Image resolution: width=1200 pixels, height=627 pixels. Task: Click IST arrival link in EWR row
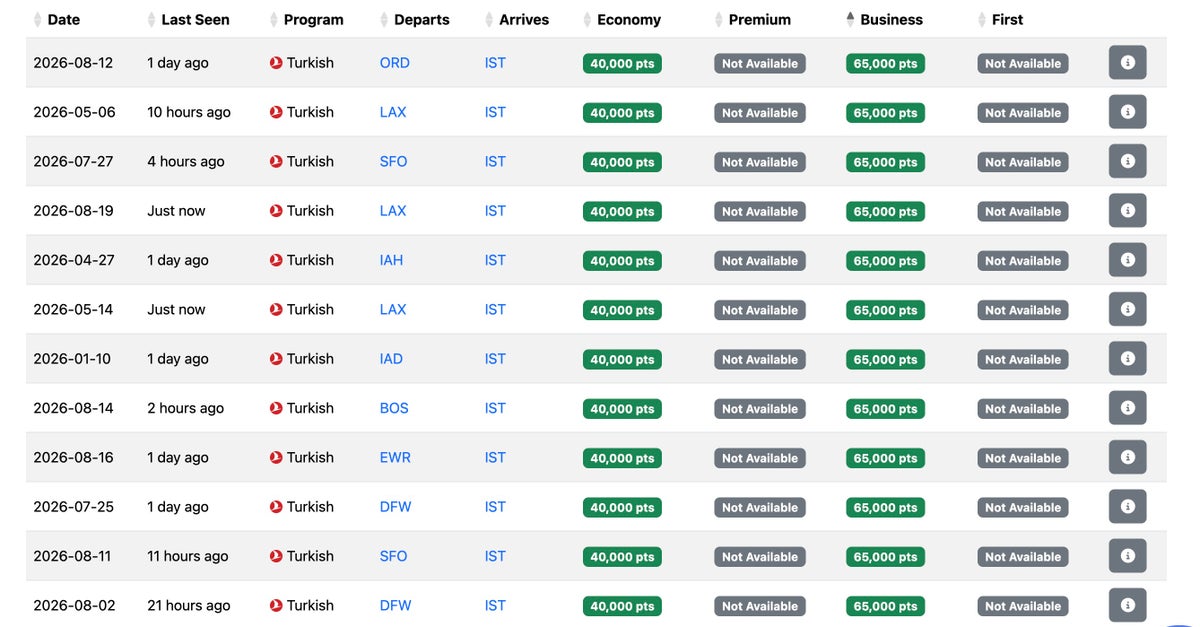point(495,457)
